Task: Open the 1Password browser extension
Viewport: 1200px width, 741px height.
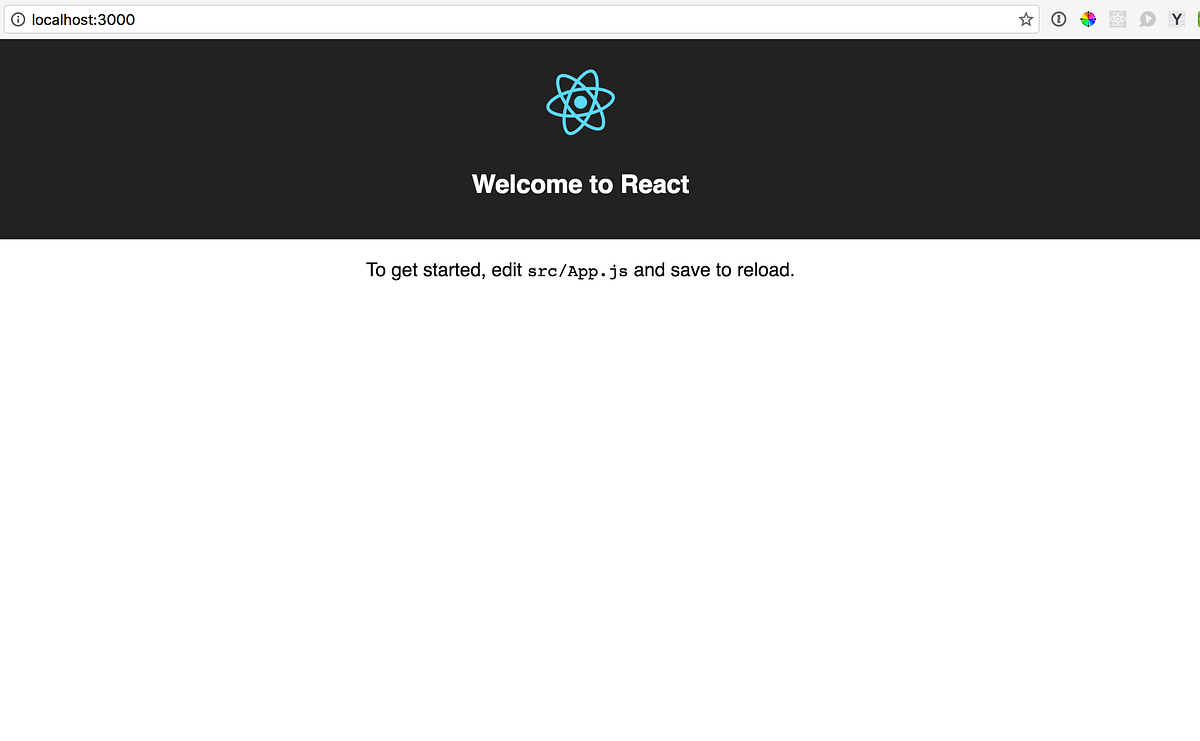Action: 1058,19
